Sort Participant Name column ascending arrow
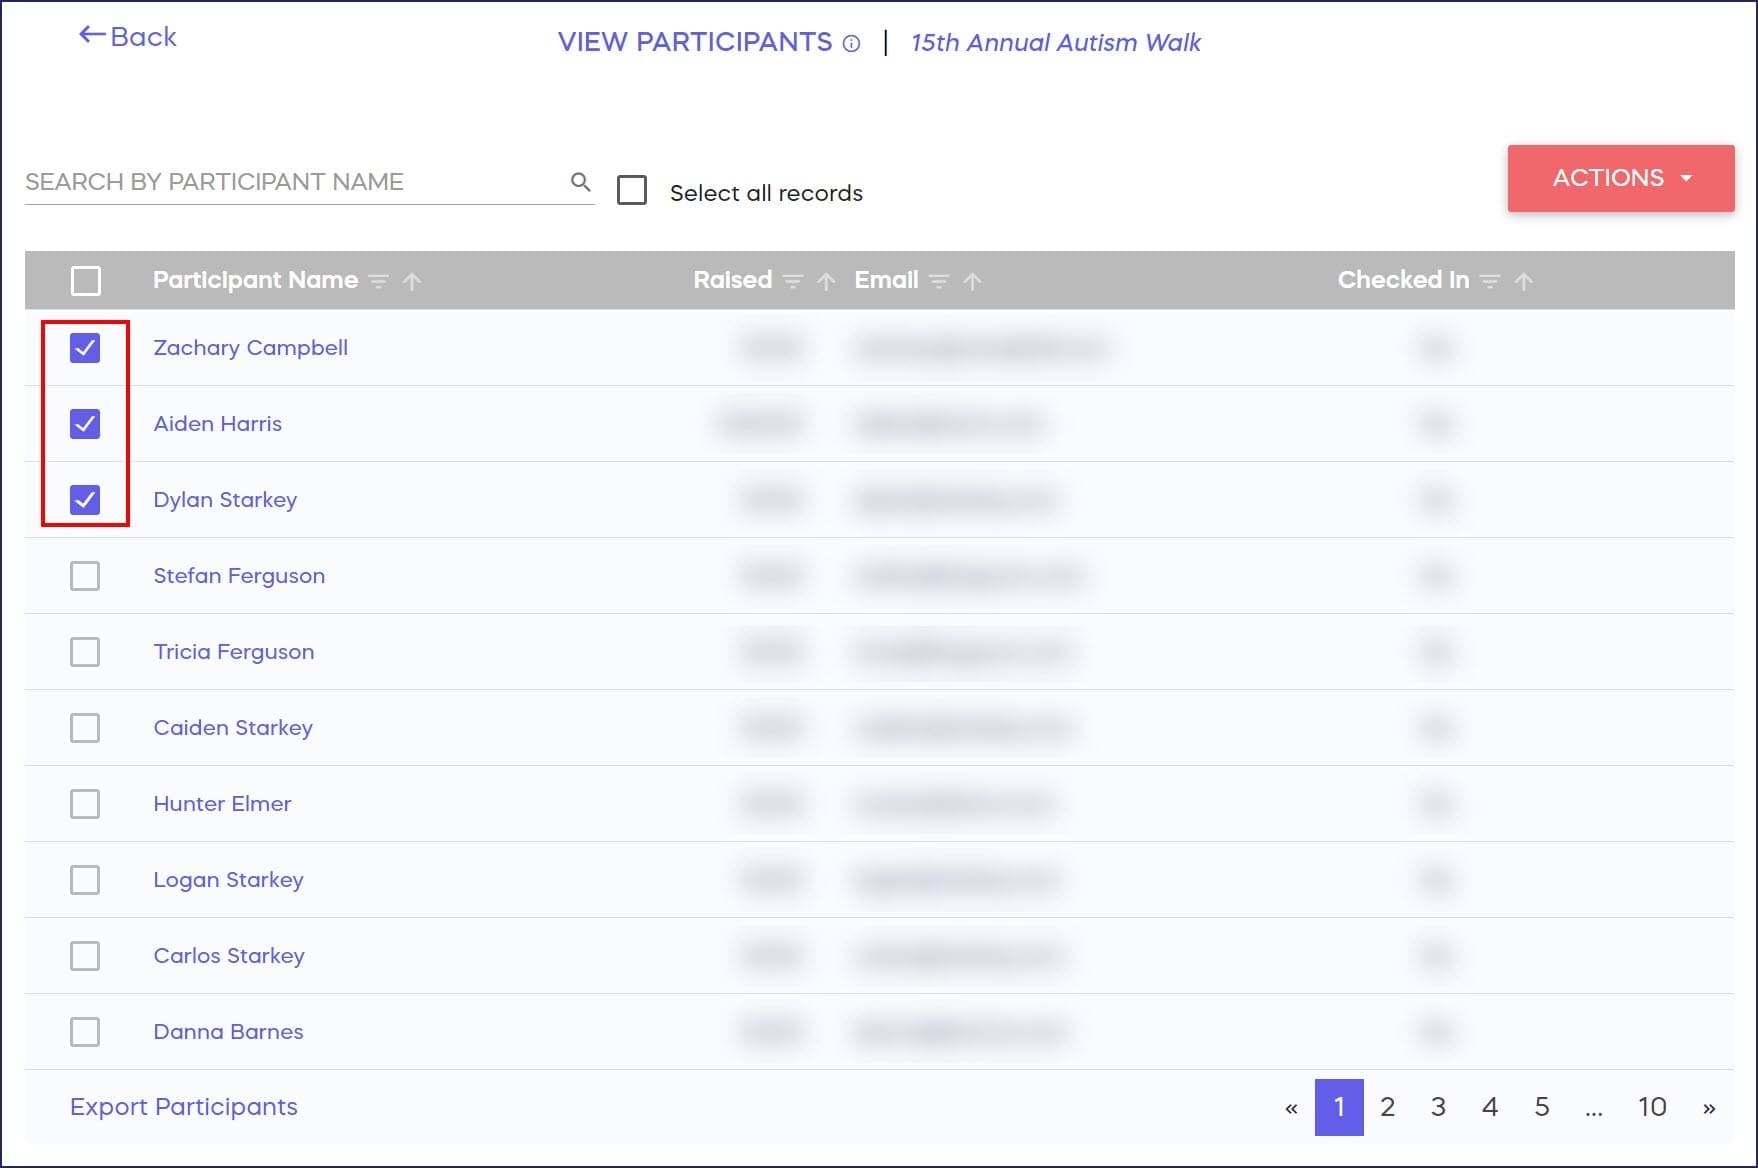Screen dimensions: 1758x1168 [x=412, y=282]
